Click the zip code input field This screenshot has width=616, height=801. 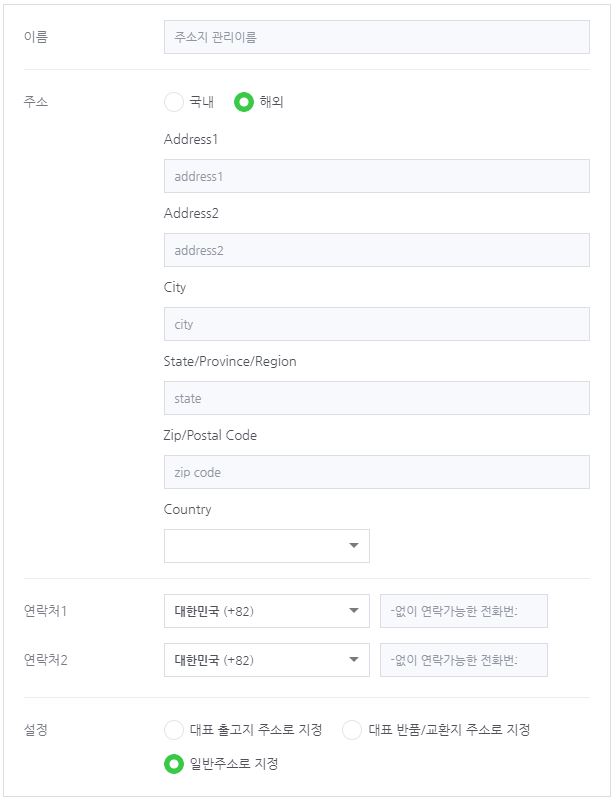[377, 472]
